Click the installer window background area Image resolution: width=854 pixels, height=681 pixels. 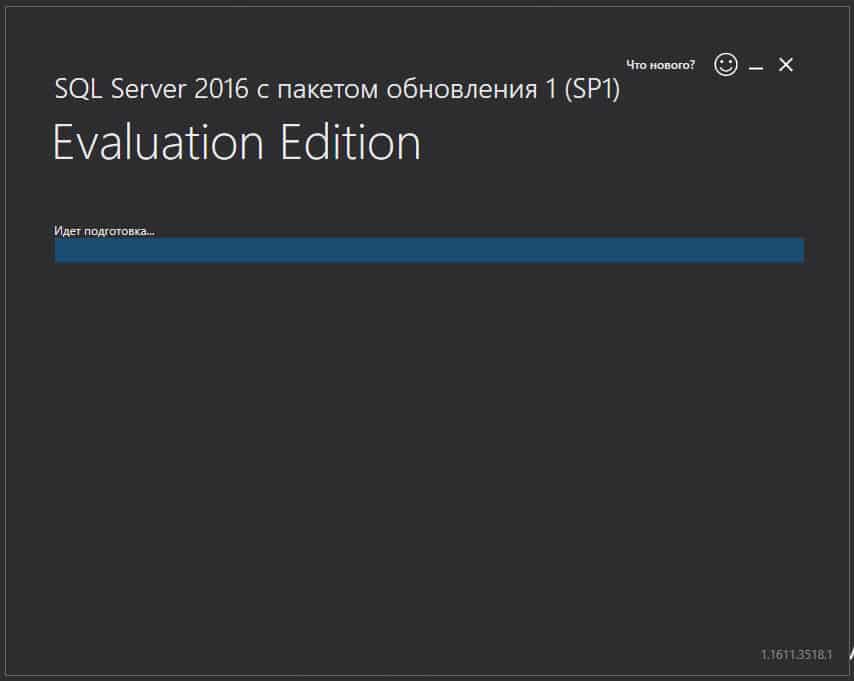tap(427, 450)
